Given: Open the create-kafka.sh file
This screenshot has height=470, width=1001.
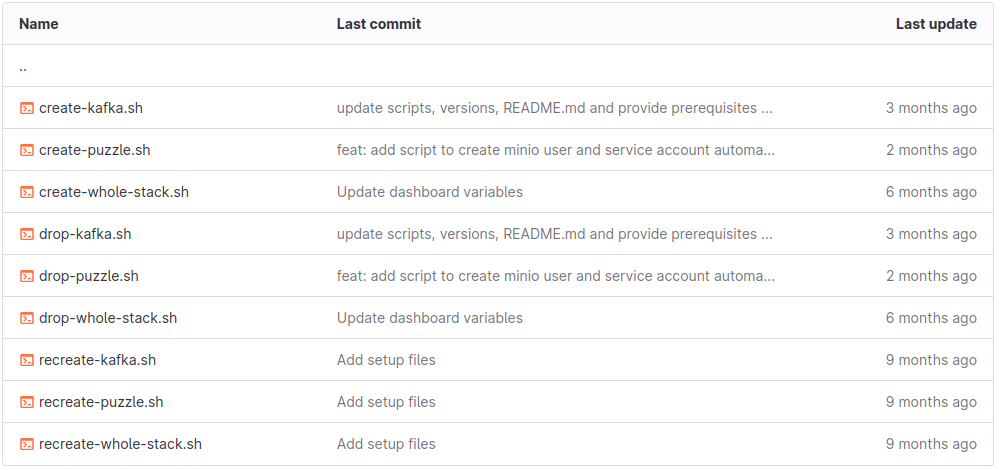Looking at the screenshot, I should click(91, 108).
